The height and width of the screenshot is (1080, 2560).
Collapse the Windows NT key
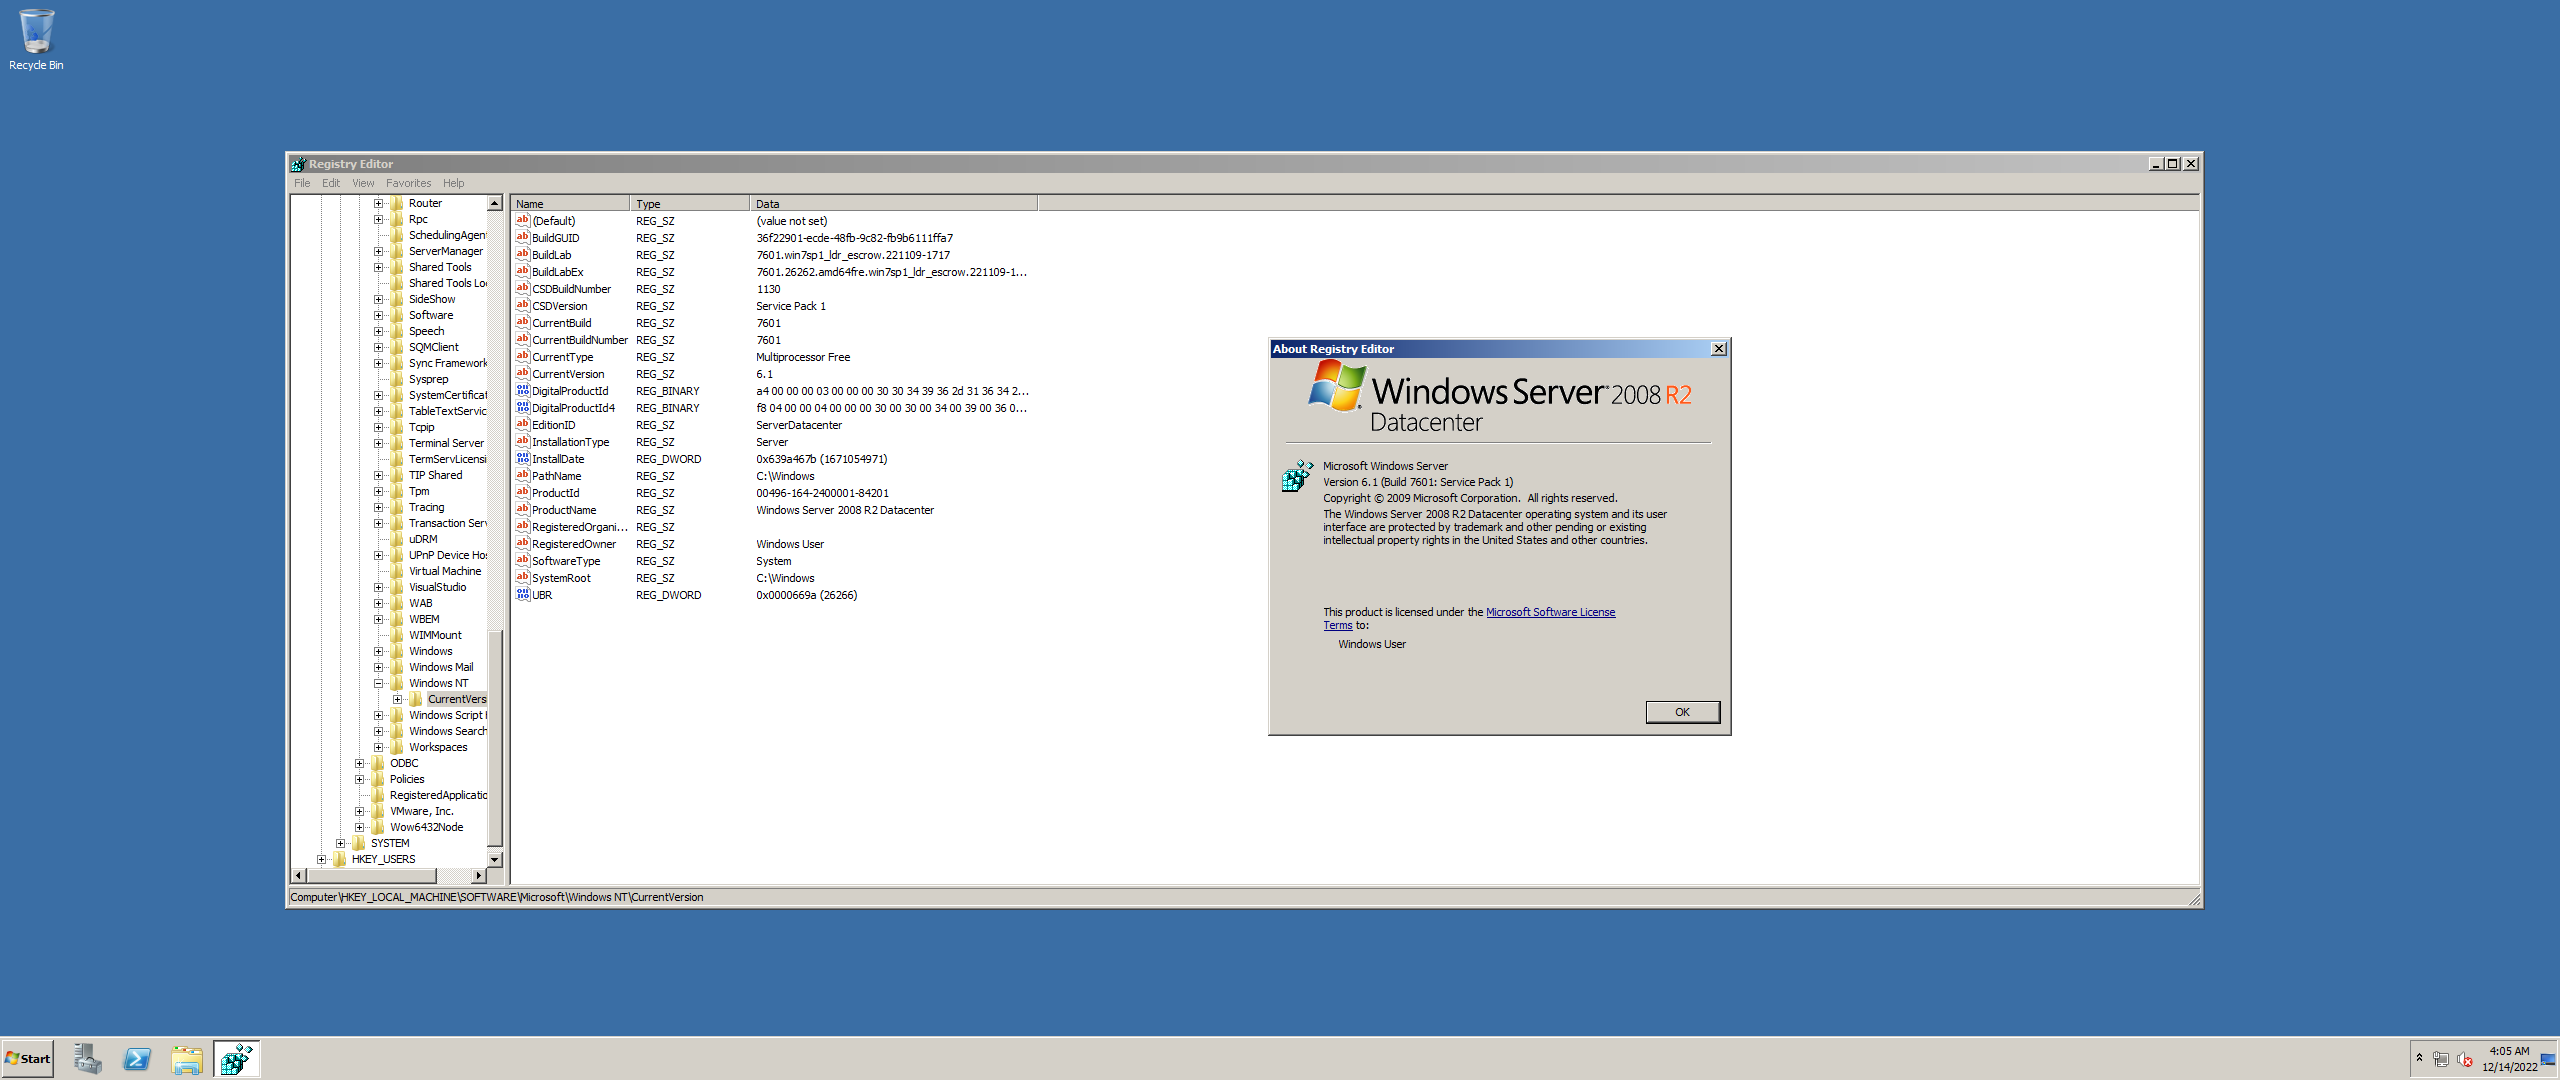378,683
